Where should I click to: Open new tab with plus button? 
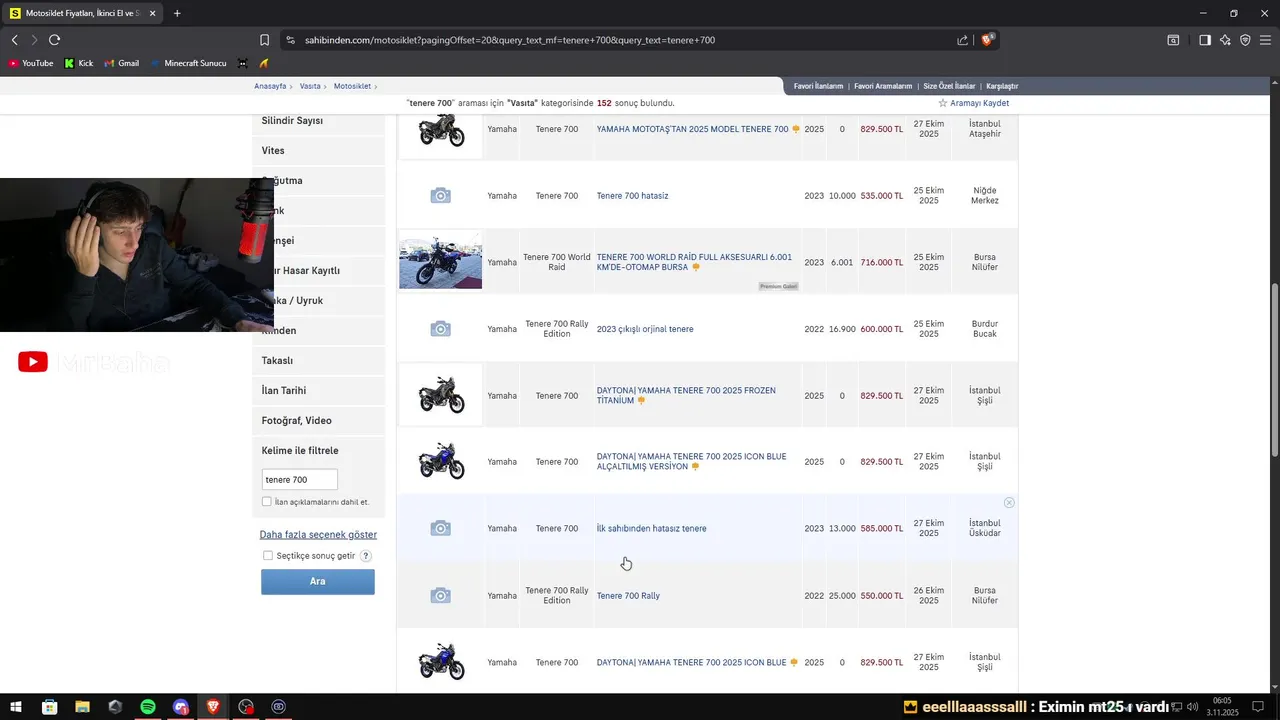point(177,13)
